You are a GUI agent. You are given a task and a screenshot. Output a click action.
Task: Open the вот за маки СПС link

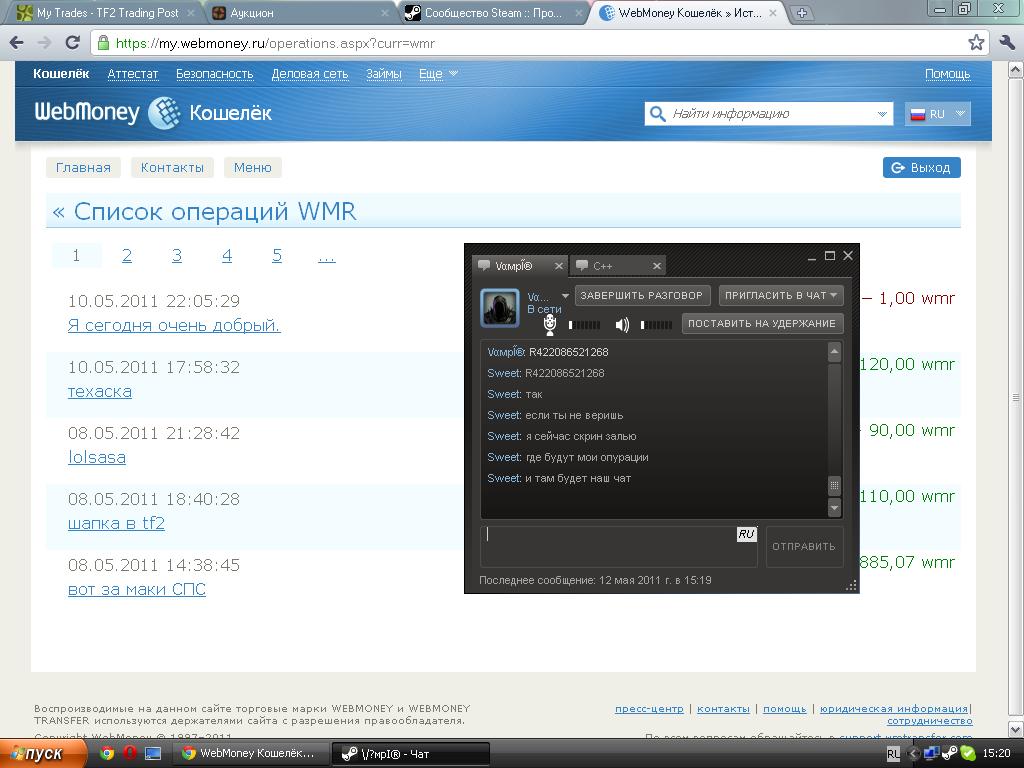pyautogui.click(x=136, y=589)
